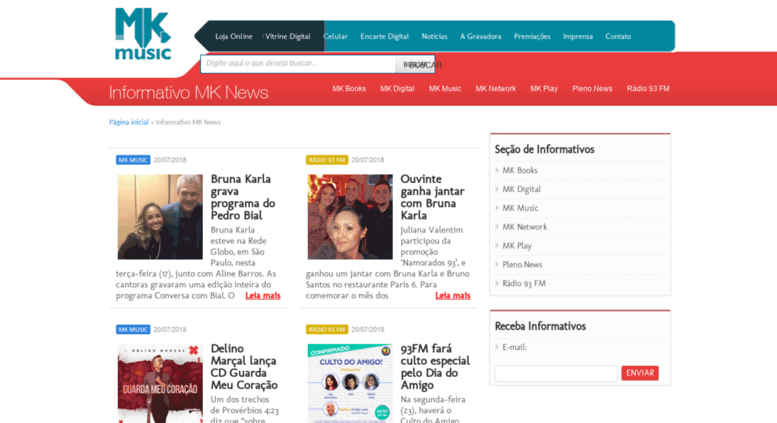Open the Culto do Amigo flyer thumbnail
This screenshot has height=423, width=777.
pyautogui.click(x=350, y=383)
